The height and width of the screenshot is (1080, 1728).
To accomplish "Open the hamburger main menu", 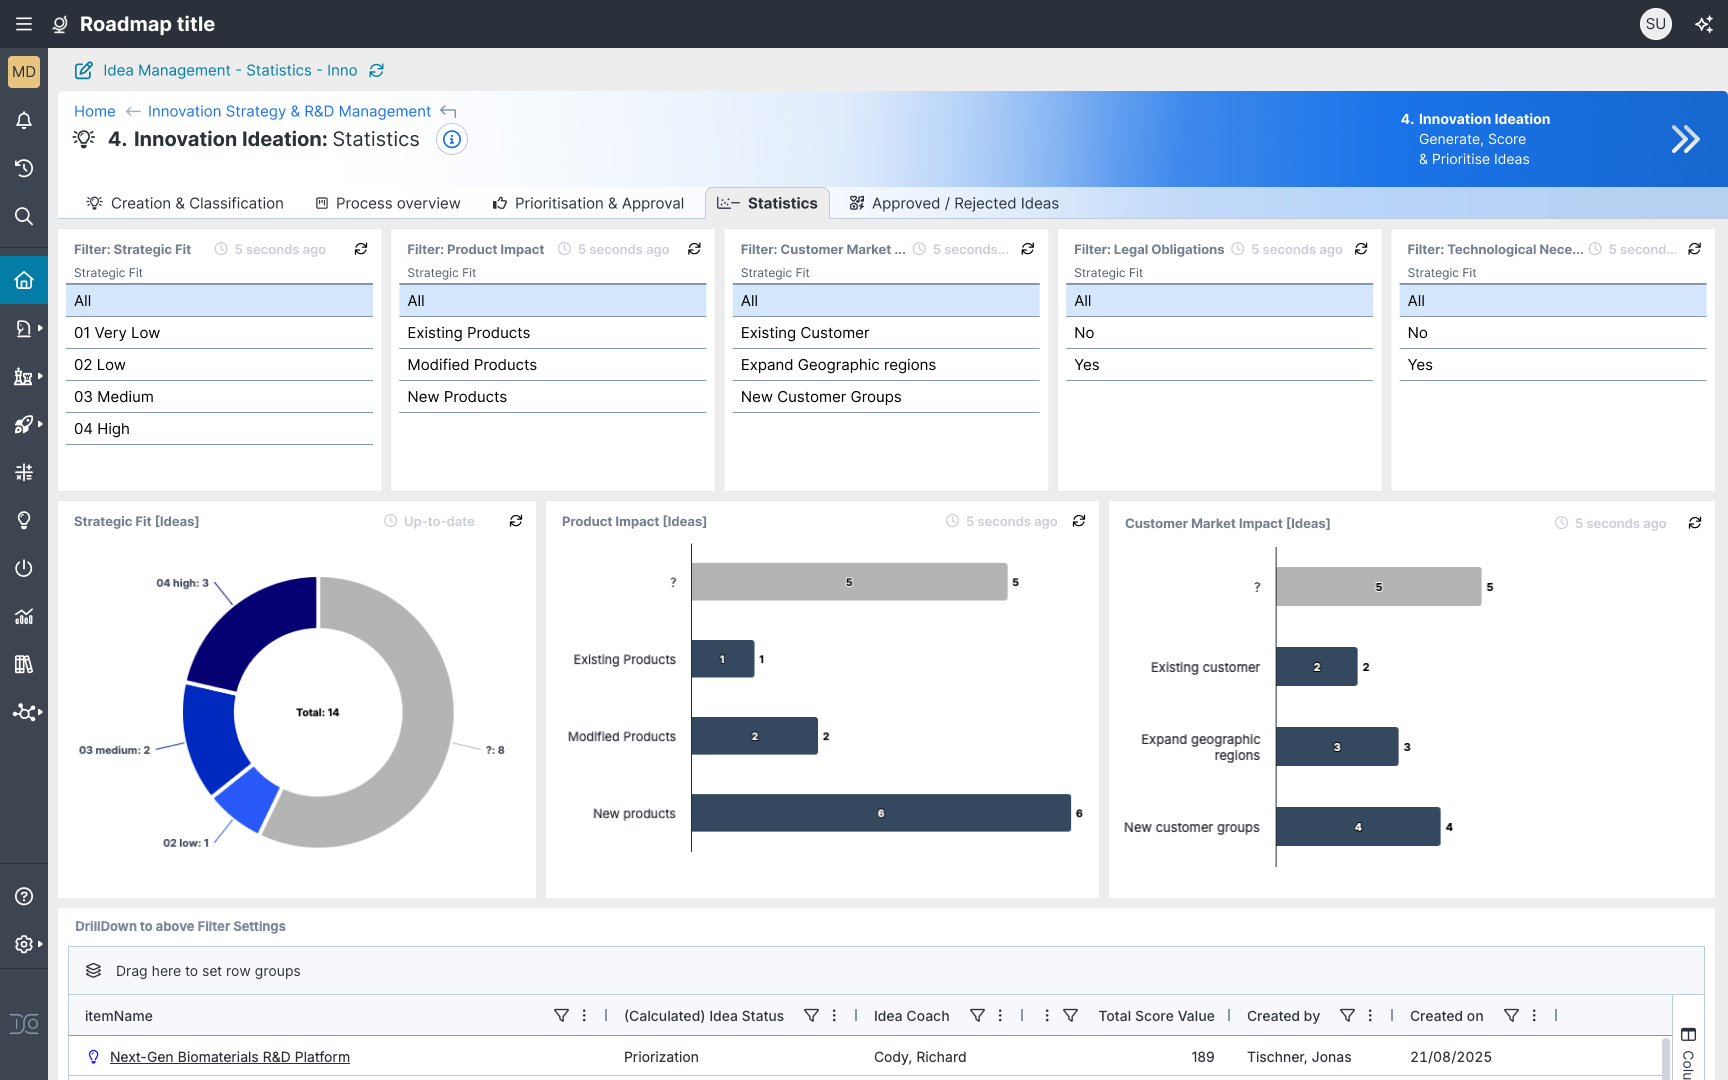I will tap(24, 24).
